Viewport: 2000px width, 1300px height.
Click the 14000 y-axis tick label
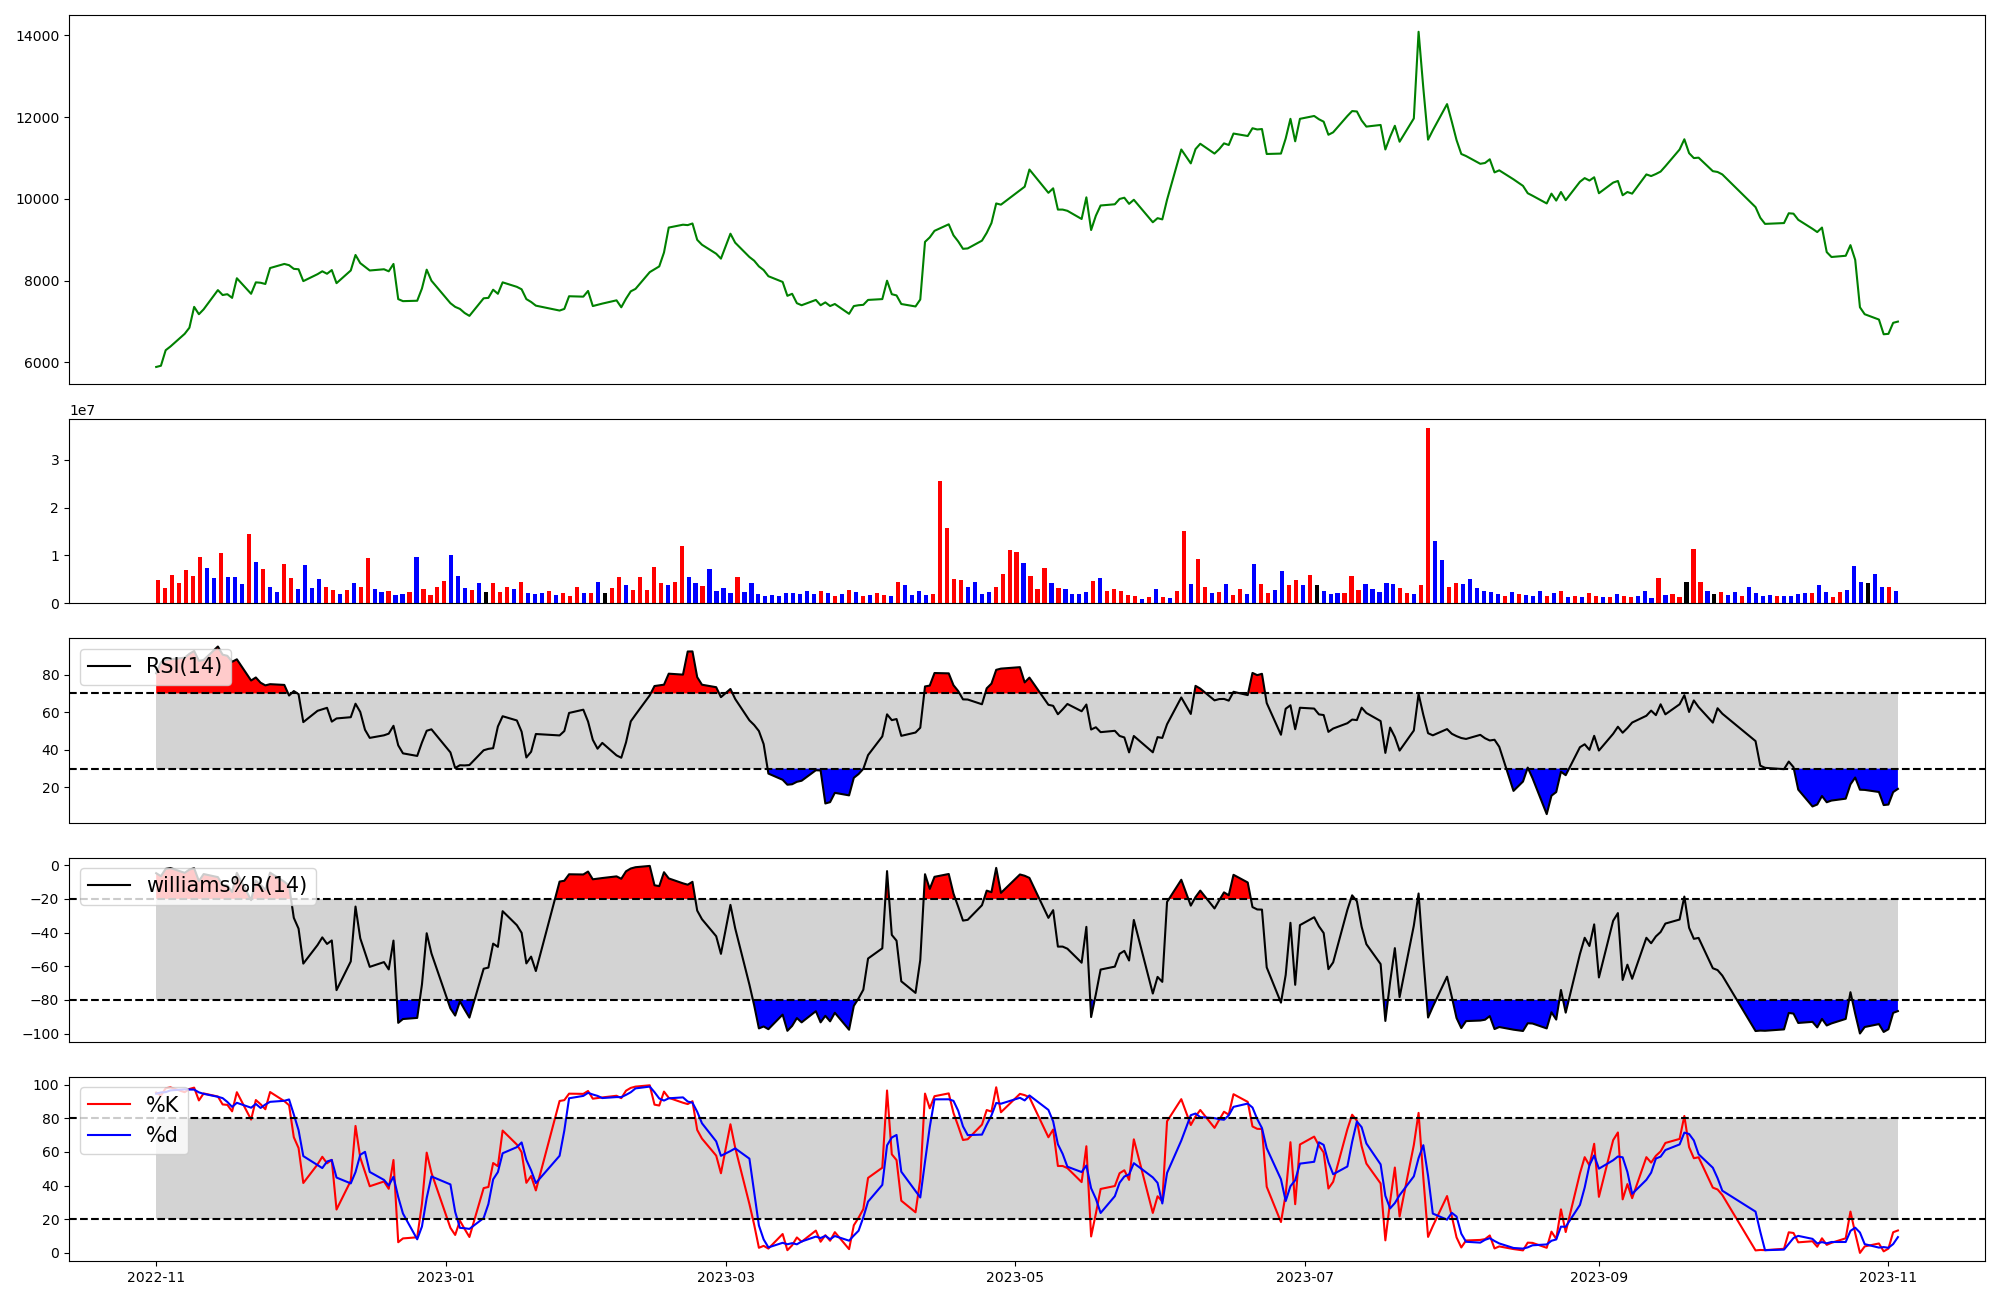click(x=37, y=36)
